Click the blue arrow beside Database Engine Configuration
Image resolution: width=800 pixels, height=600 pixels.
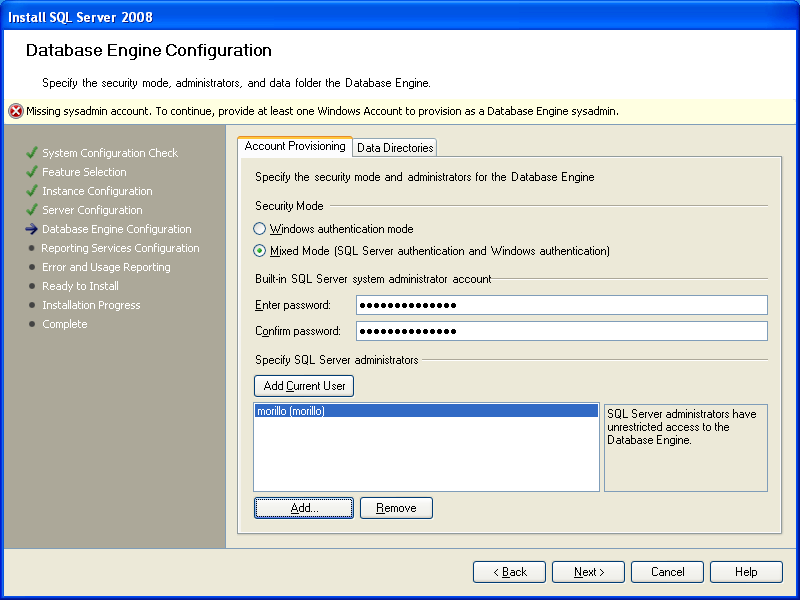click(32, 229)
